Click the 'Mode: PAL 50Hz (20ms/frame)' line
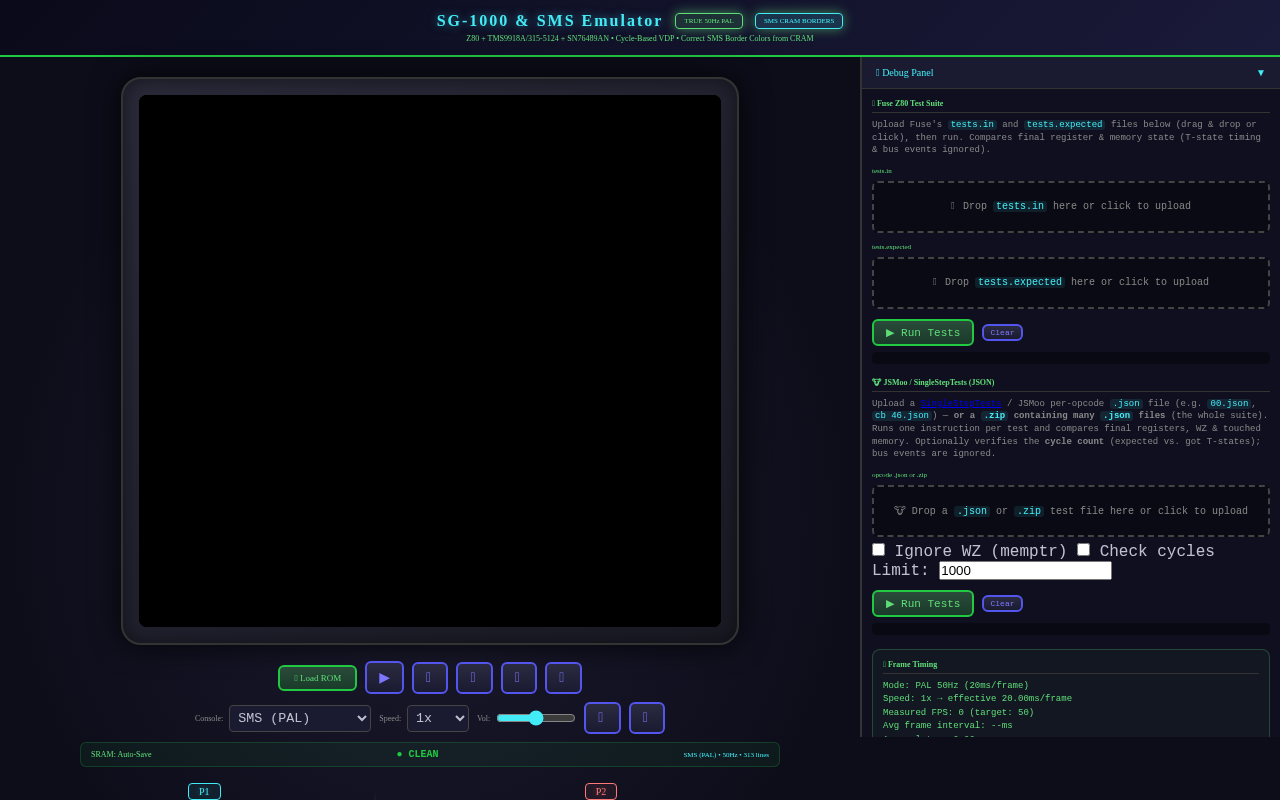 pos(956,686)
